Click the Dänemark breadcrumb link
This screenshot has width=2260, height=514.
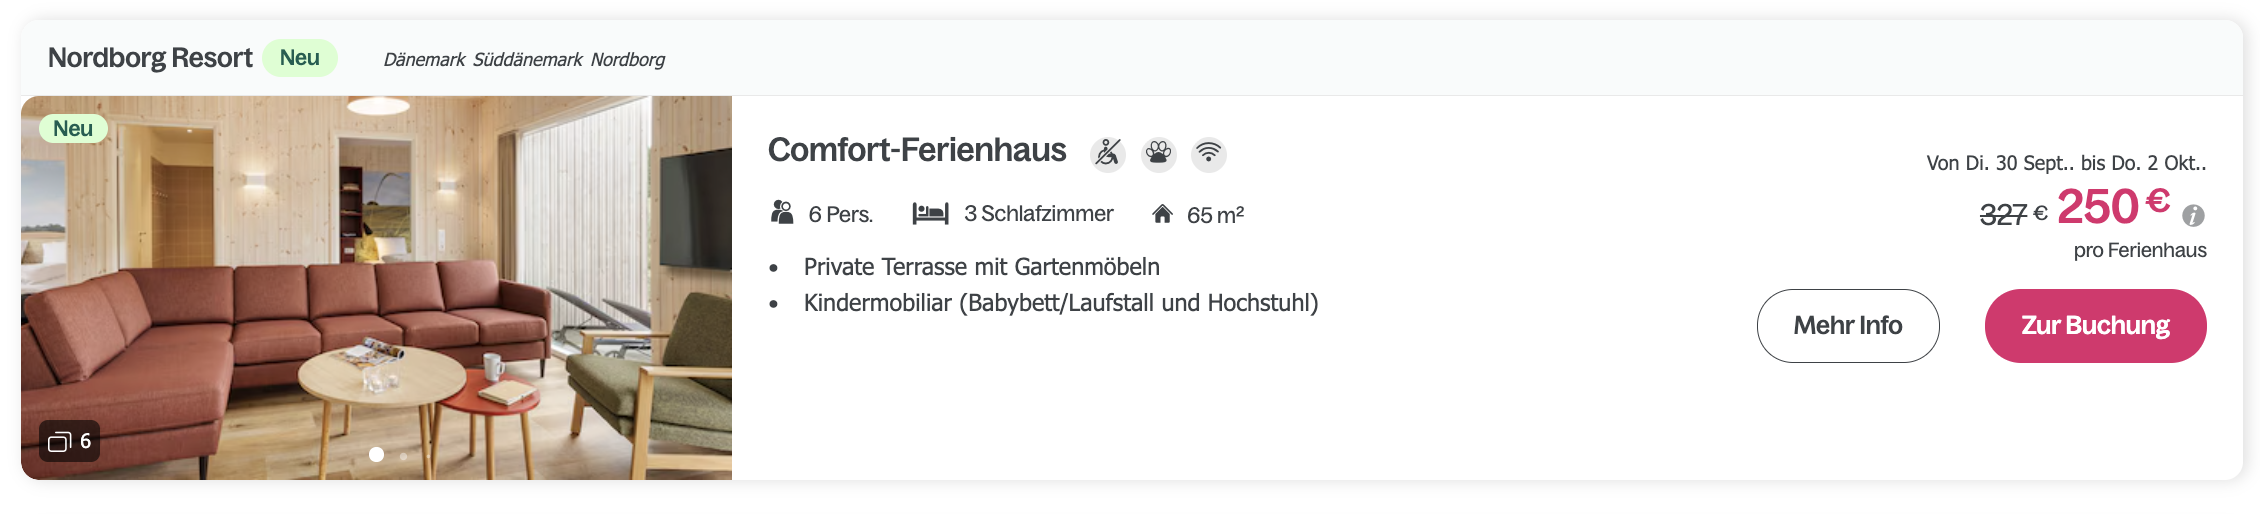424,60
